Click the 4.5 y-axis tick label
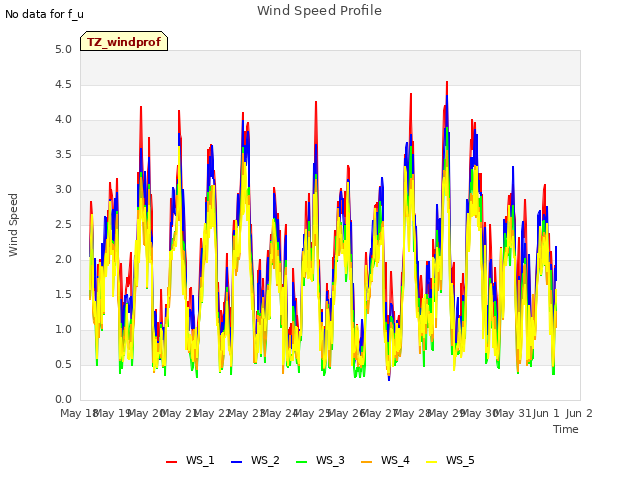 [64, 85]
